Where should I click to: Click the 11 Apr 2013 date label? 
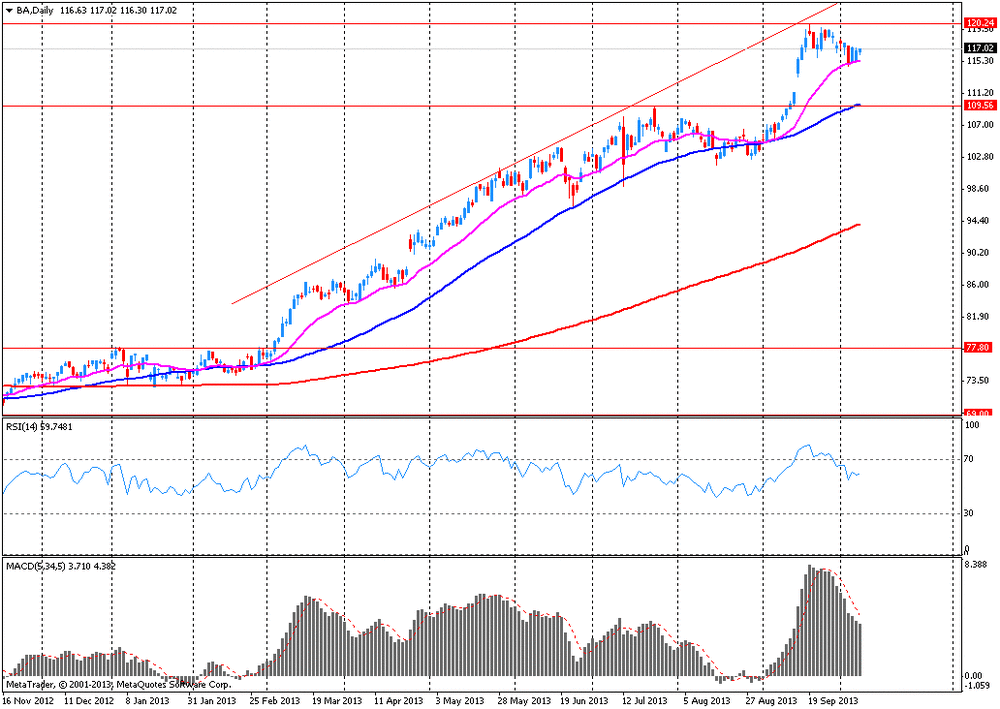coord(399,701)
